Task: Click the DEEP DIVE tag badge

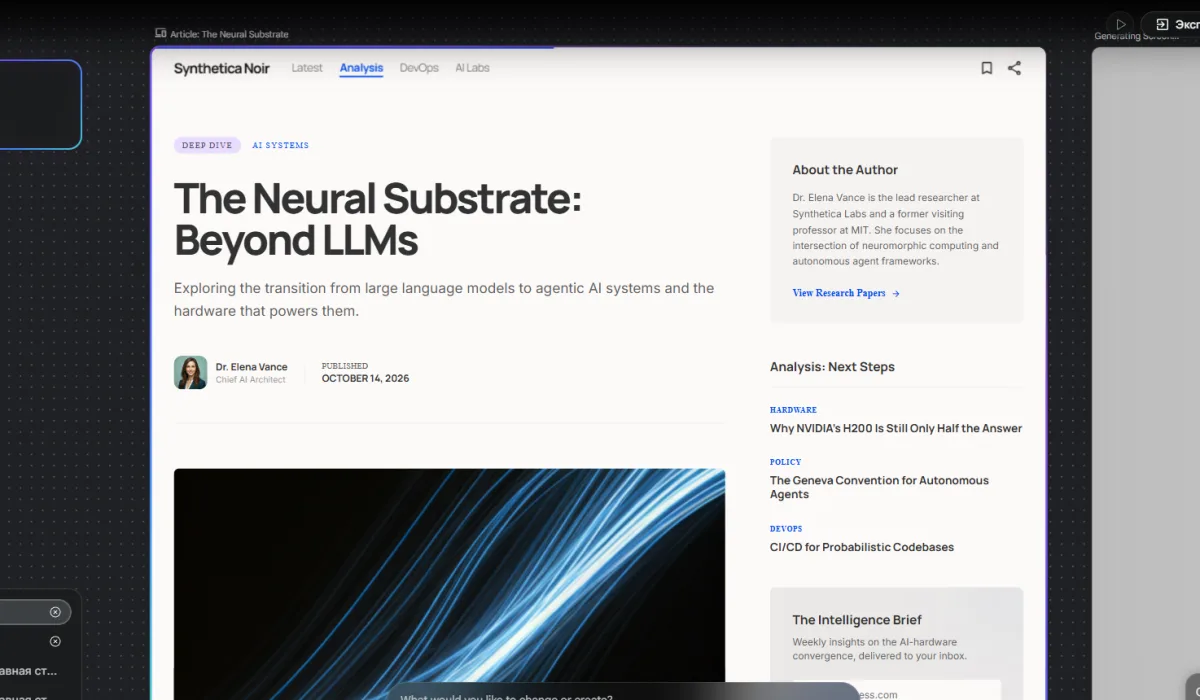Action: 207,145
